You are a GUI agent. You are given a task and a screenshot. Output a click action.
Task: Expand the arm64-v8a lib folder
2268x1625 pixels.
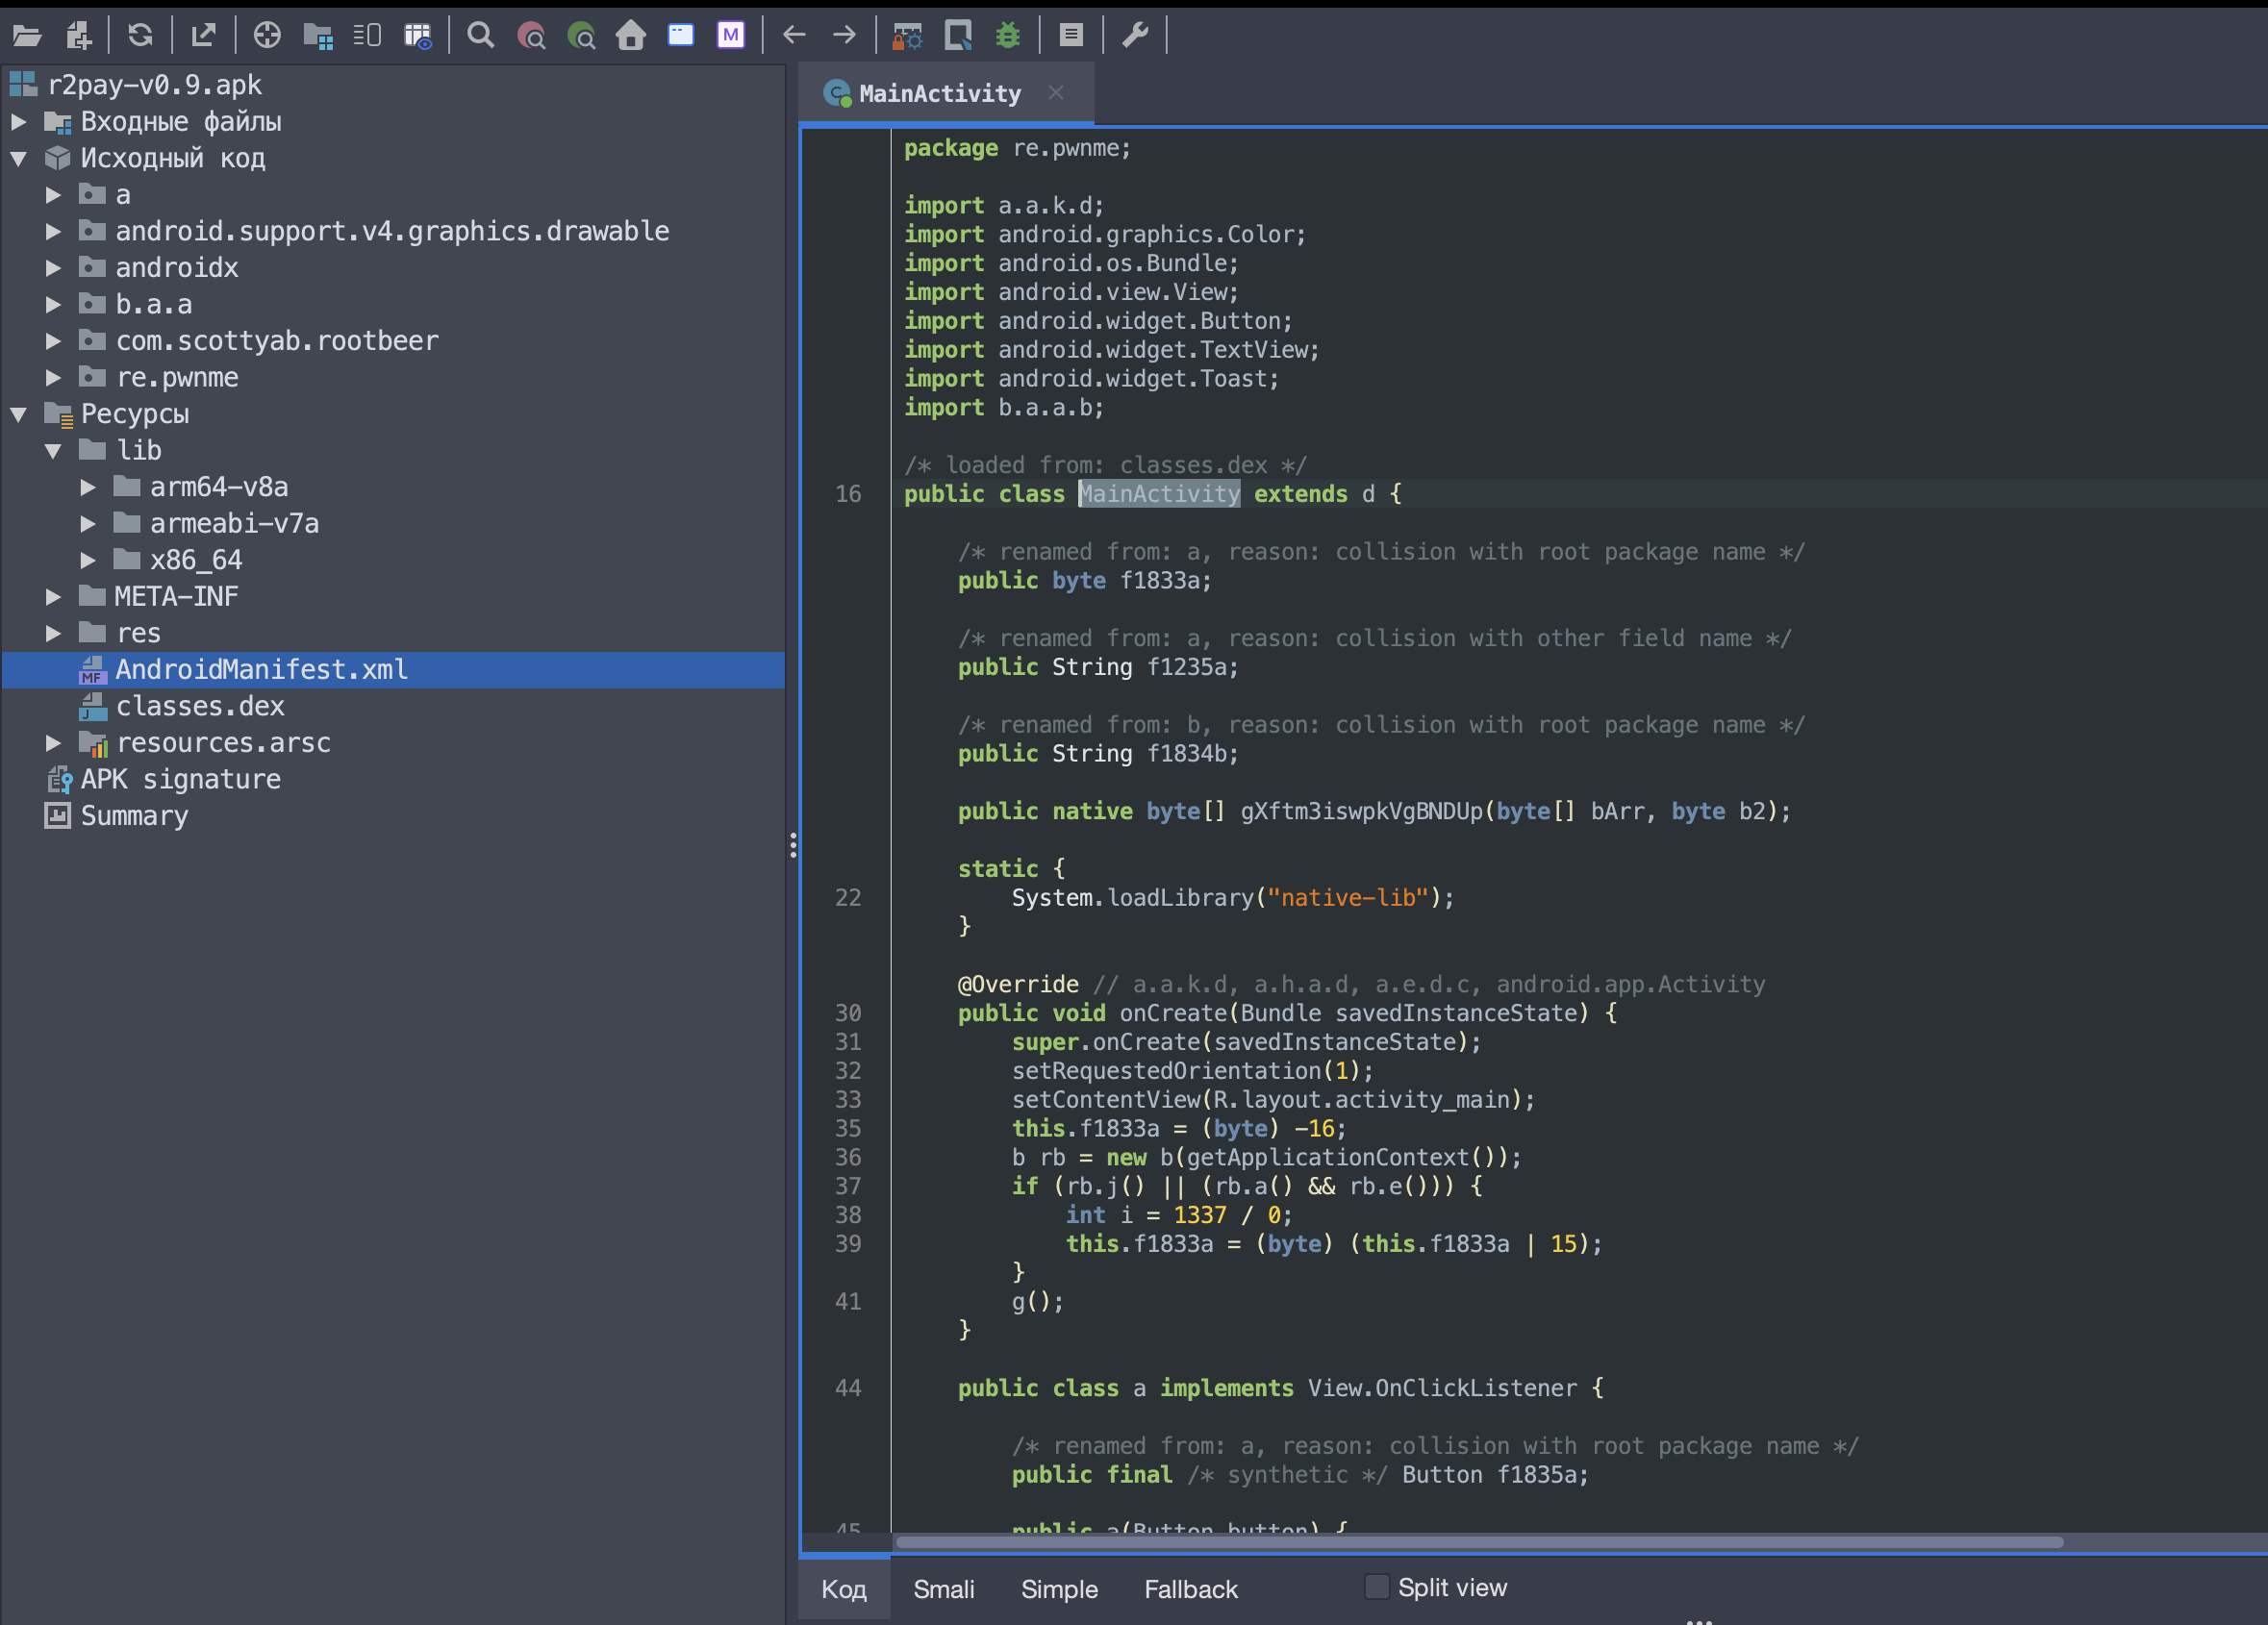(88, 487)
